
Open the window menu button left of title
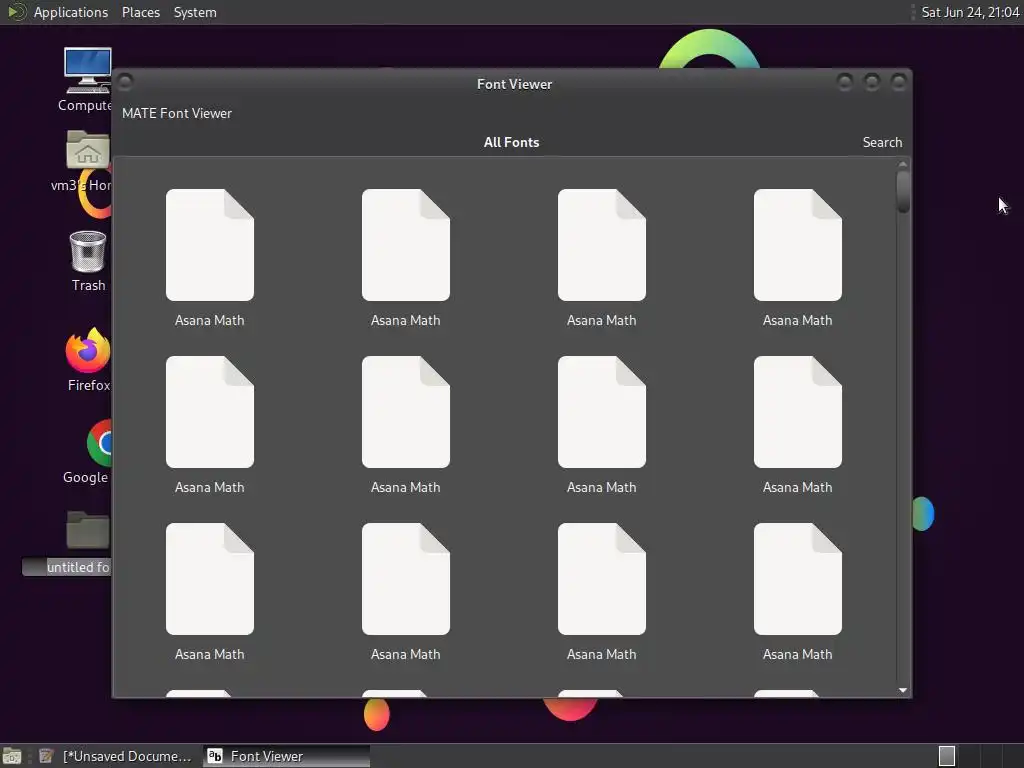coord(125,82)
